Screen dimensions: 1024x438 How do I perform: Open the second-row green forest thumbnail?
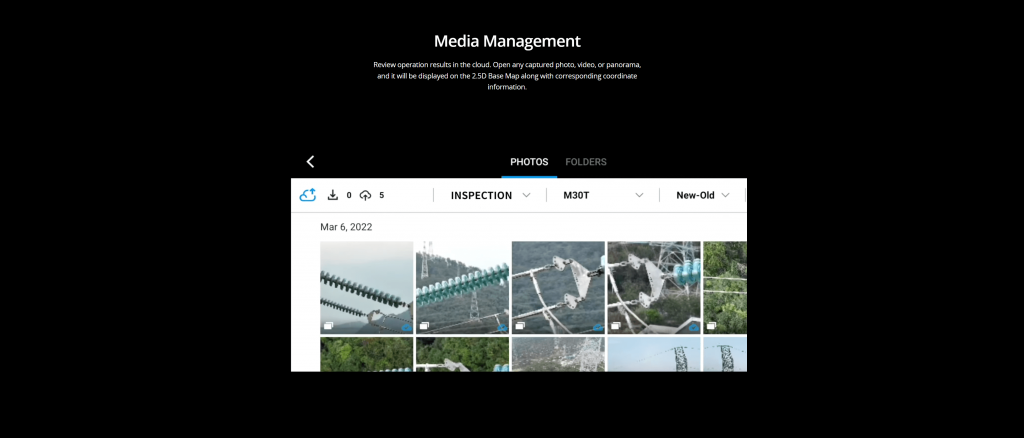click(366, 354)
